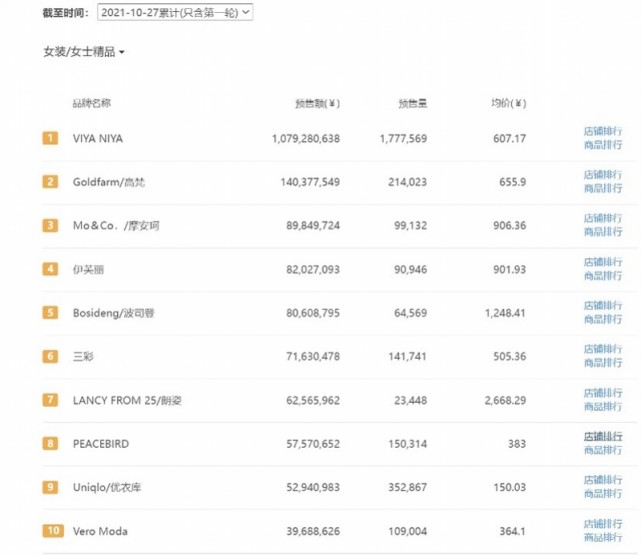Click the 截至时间 label
This screenshot has height=556, width=641.
click(x=65, y=13)
